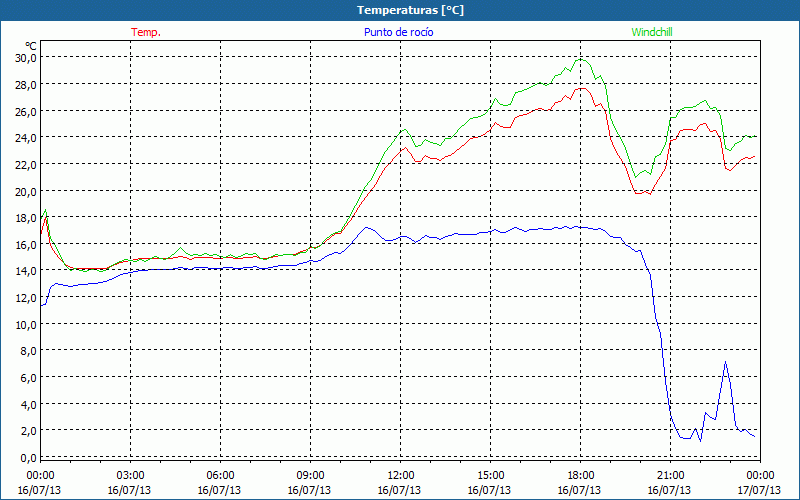Click the '15:00' time axis label
The image size is (800, 500).
[490, 476]
